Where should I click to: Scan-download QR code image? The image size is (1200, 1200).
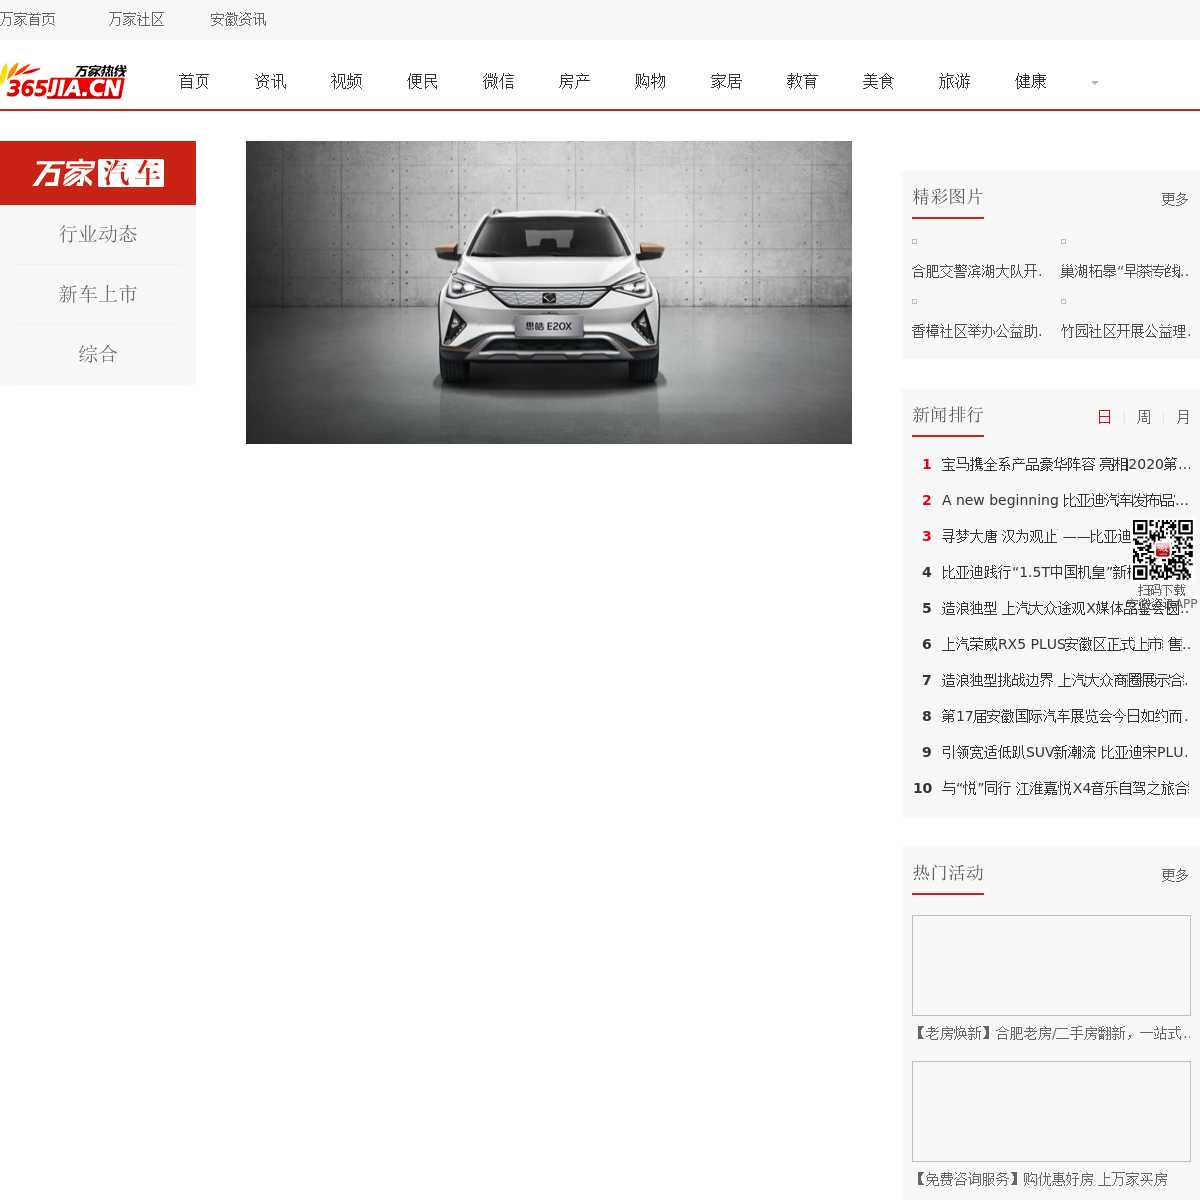coord(1162,549)
